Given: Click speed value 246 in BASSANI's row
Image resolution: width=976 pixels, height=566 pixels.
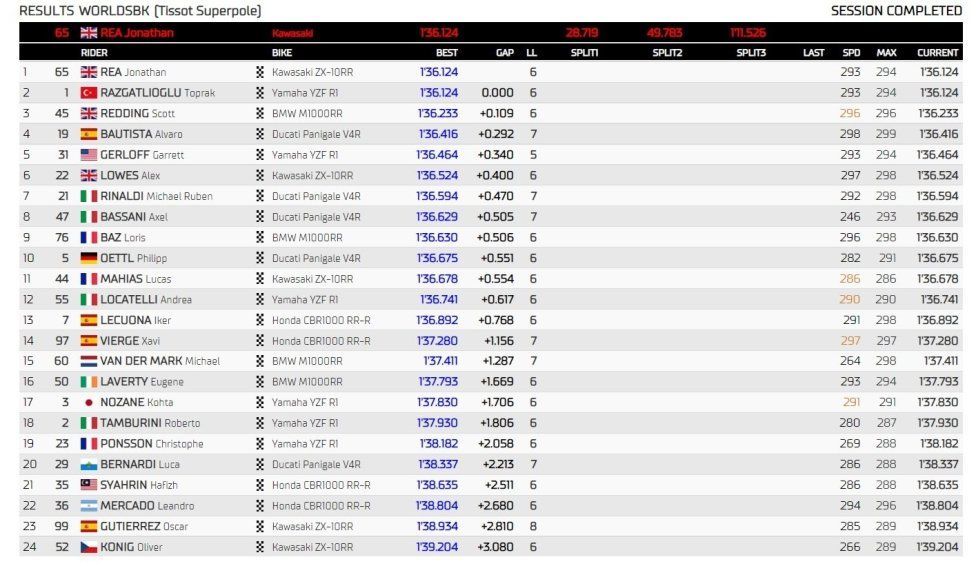Looking at the screenshot, I should [x=850, y=217].
